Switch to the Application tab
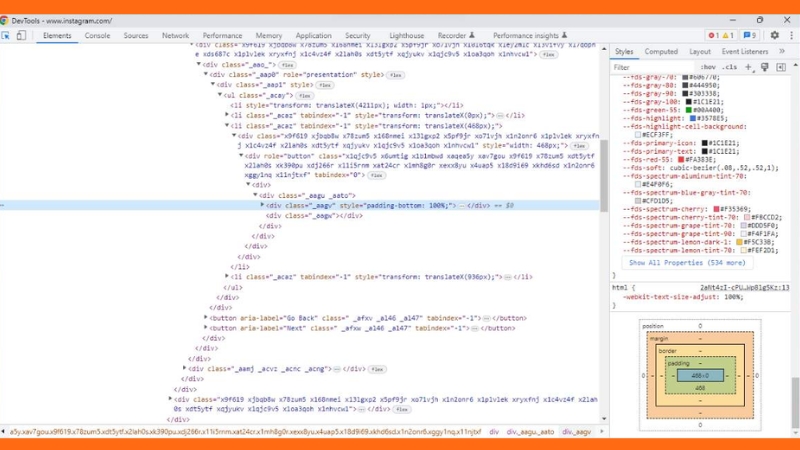800x450 pixels. [313, 36]
